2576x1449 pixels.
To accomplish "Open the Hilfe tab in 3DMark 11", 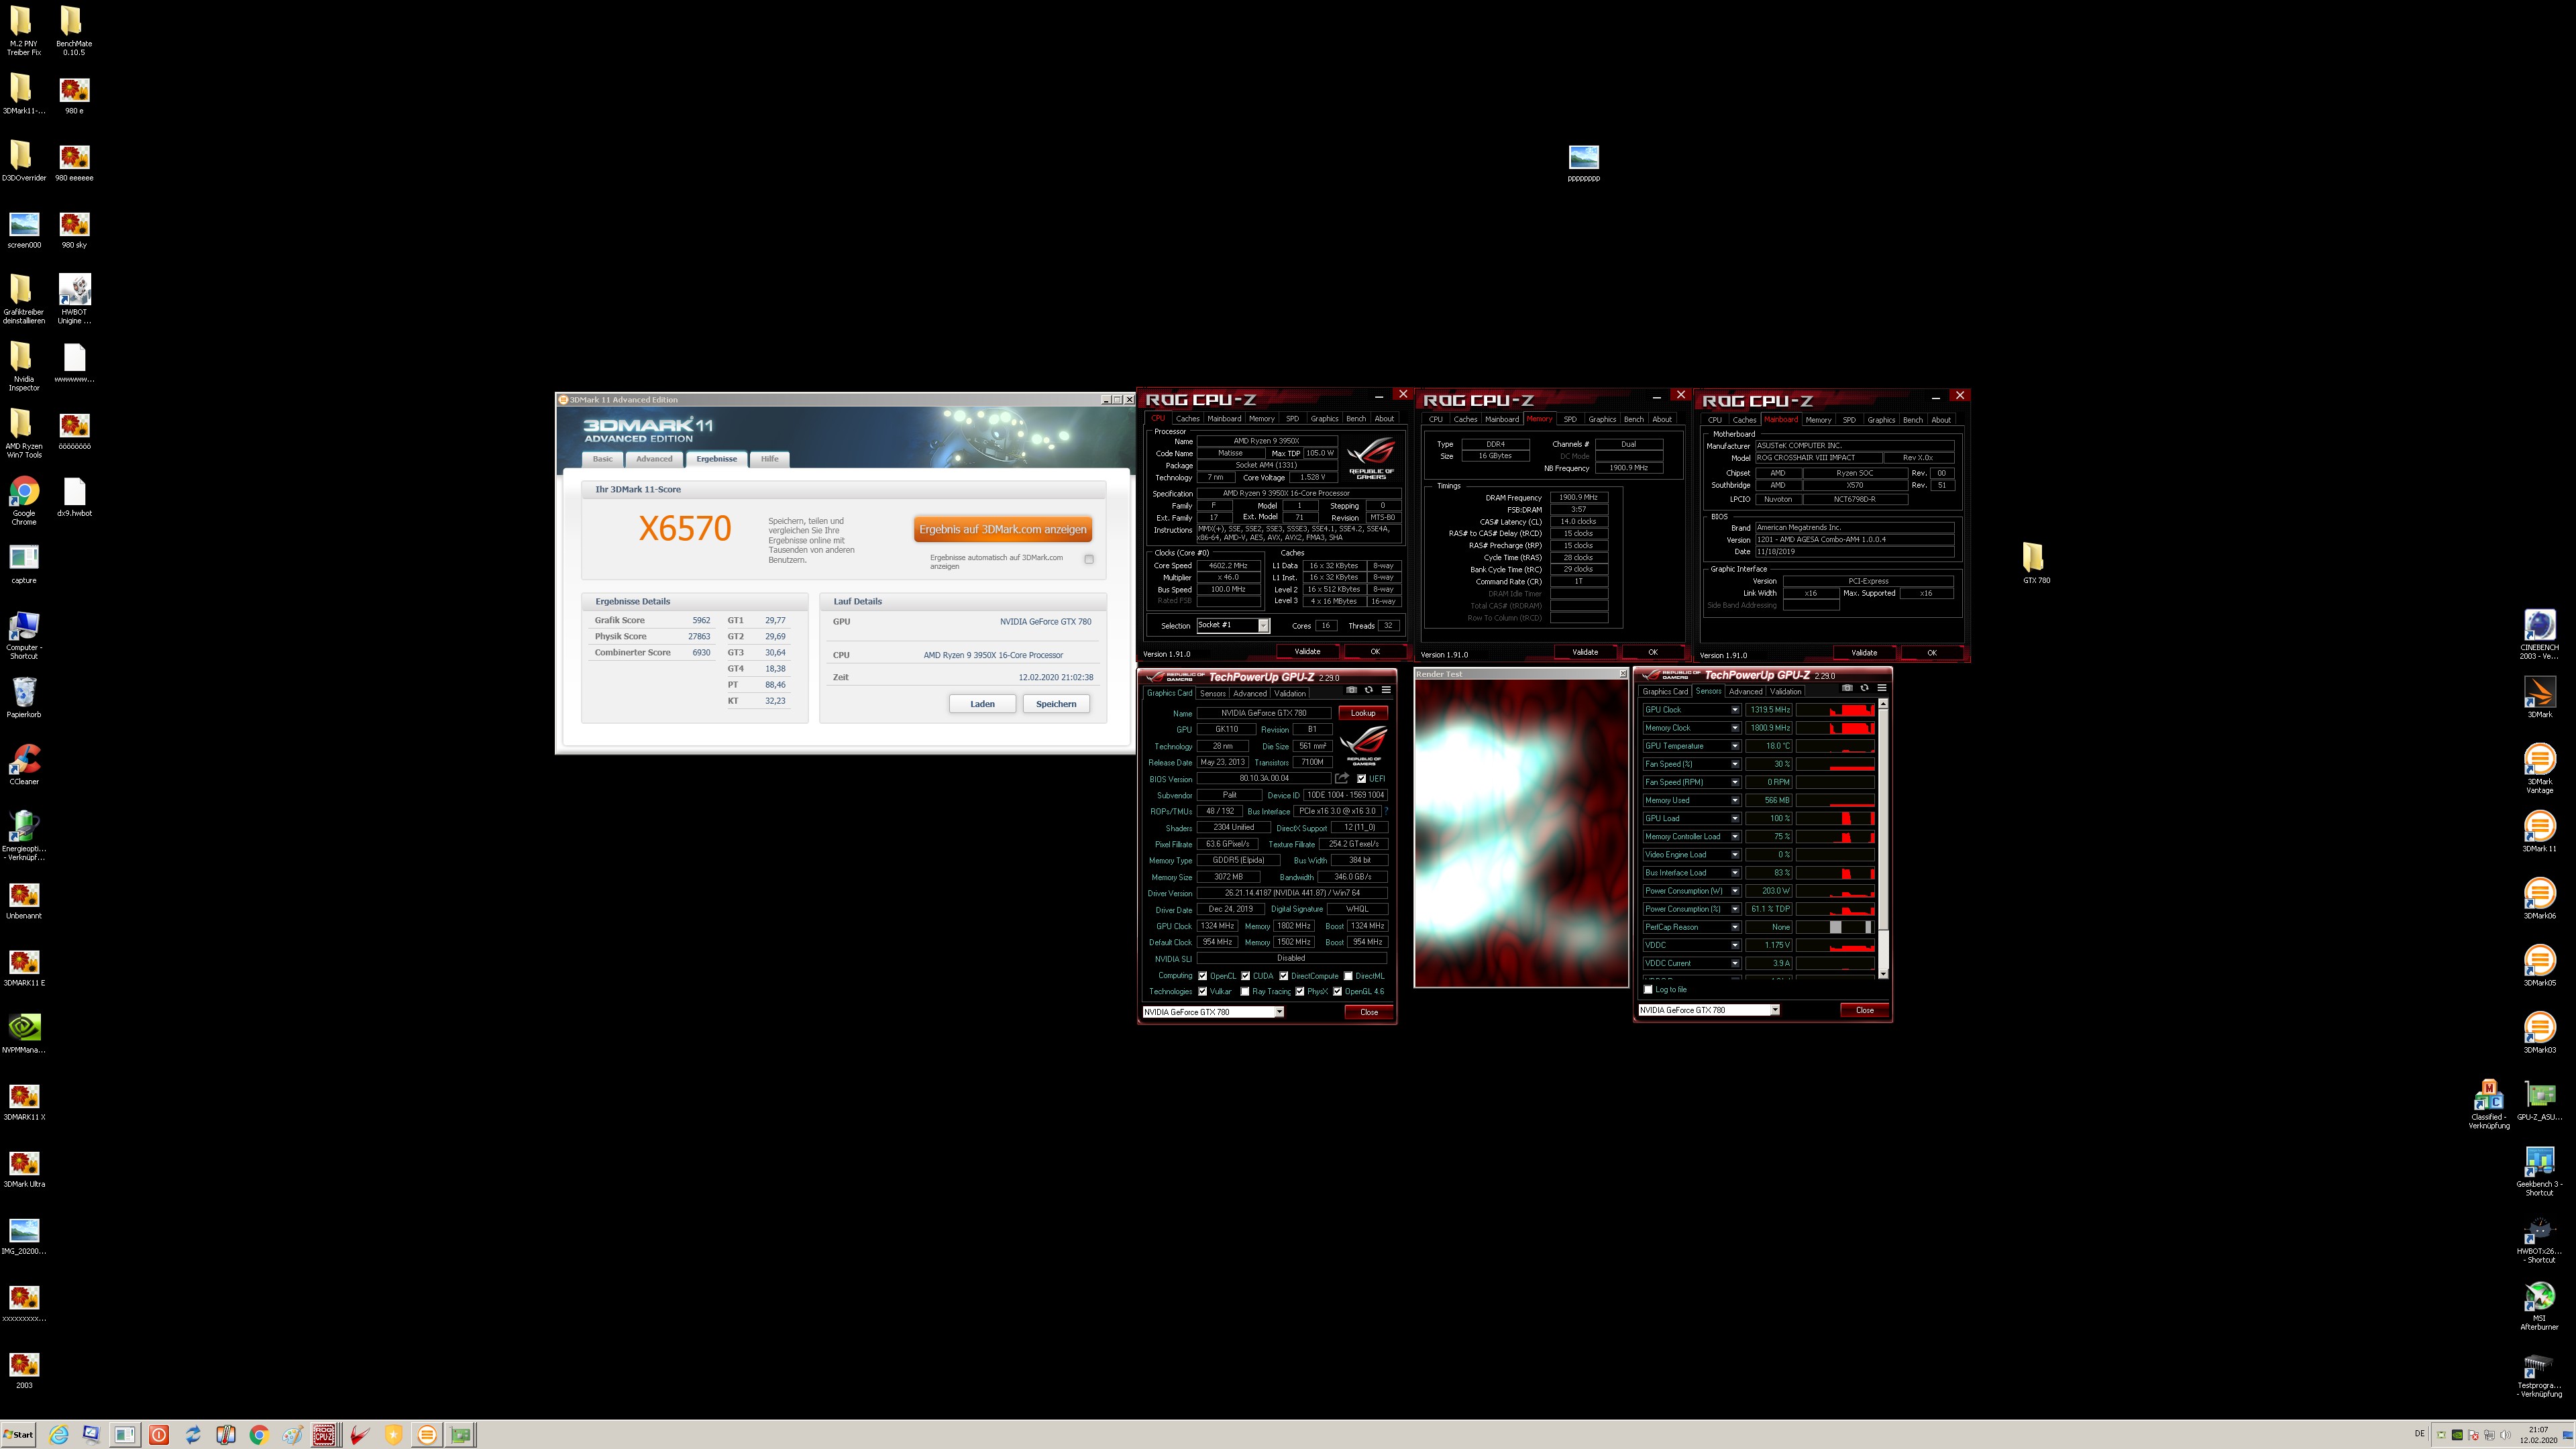I will click(x=769, y=459).
